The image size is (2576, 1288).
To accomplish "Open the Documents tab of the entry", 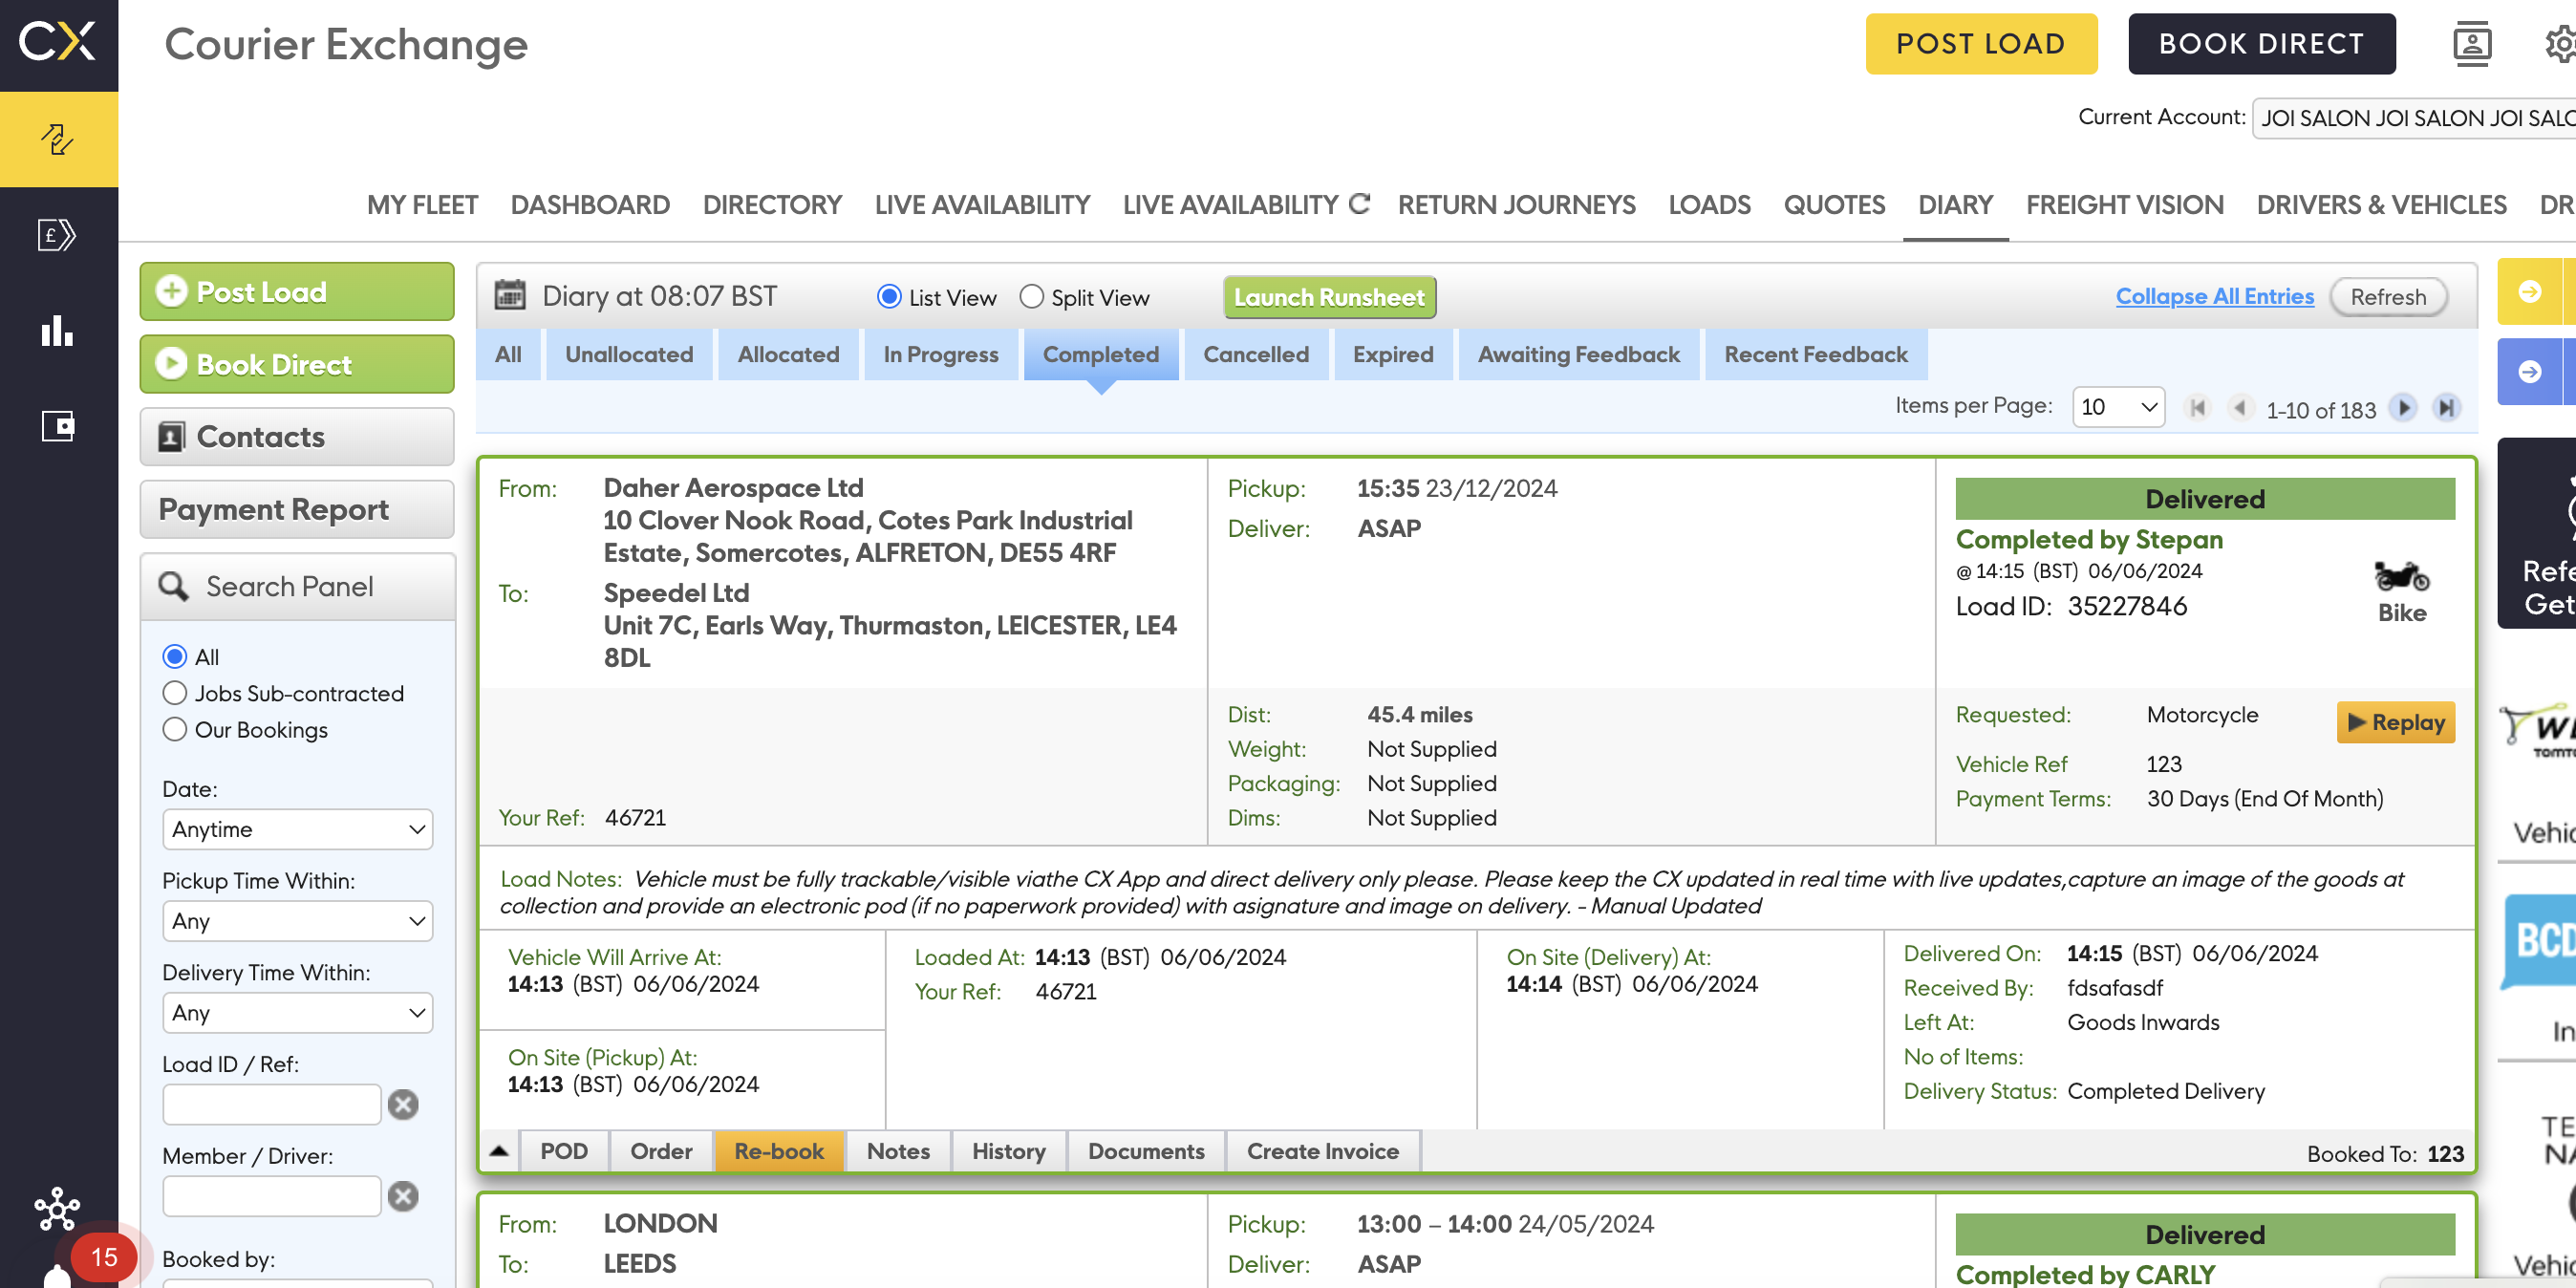I will click(1146, 1151).
